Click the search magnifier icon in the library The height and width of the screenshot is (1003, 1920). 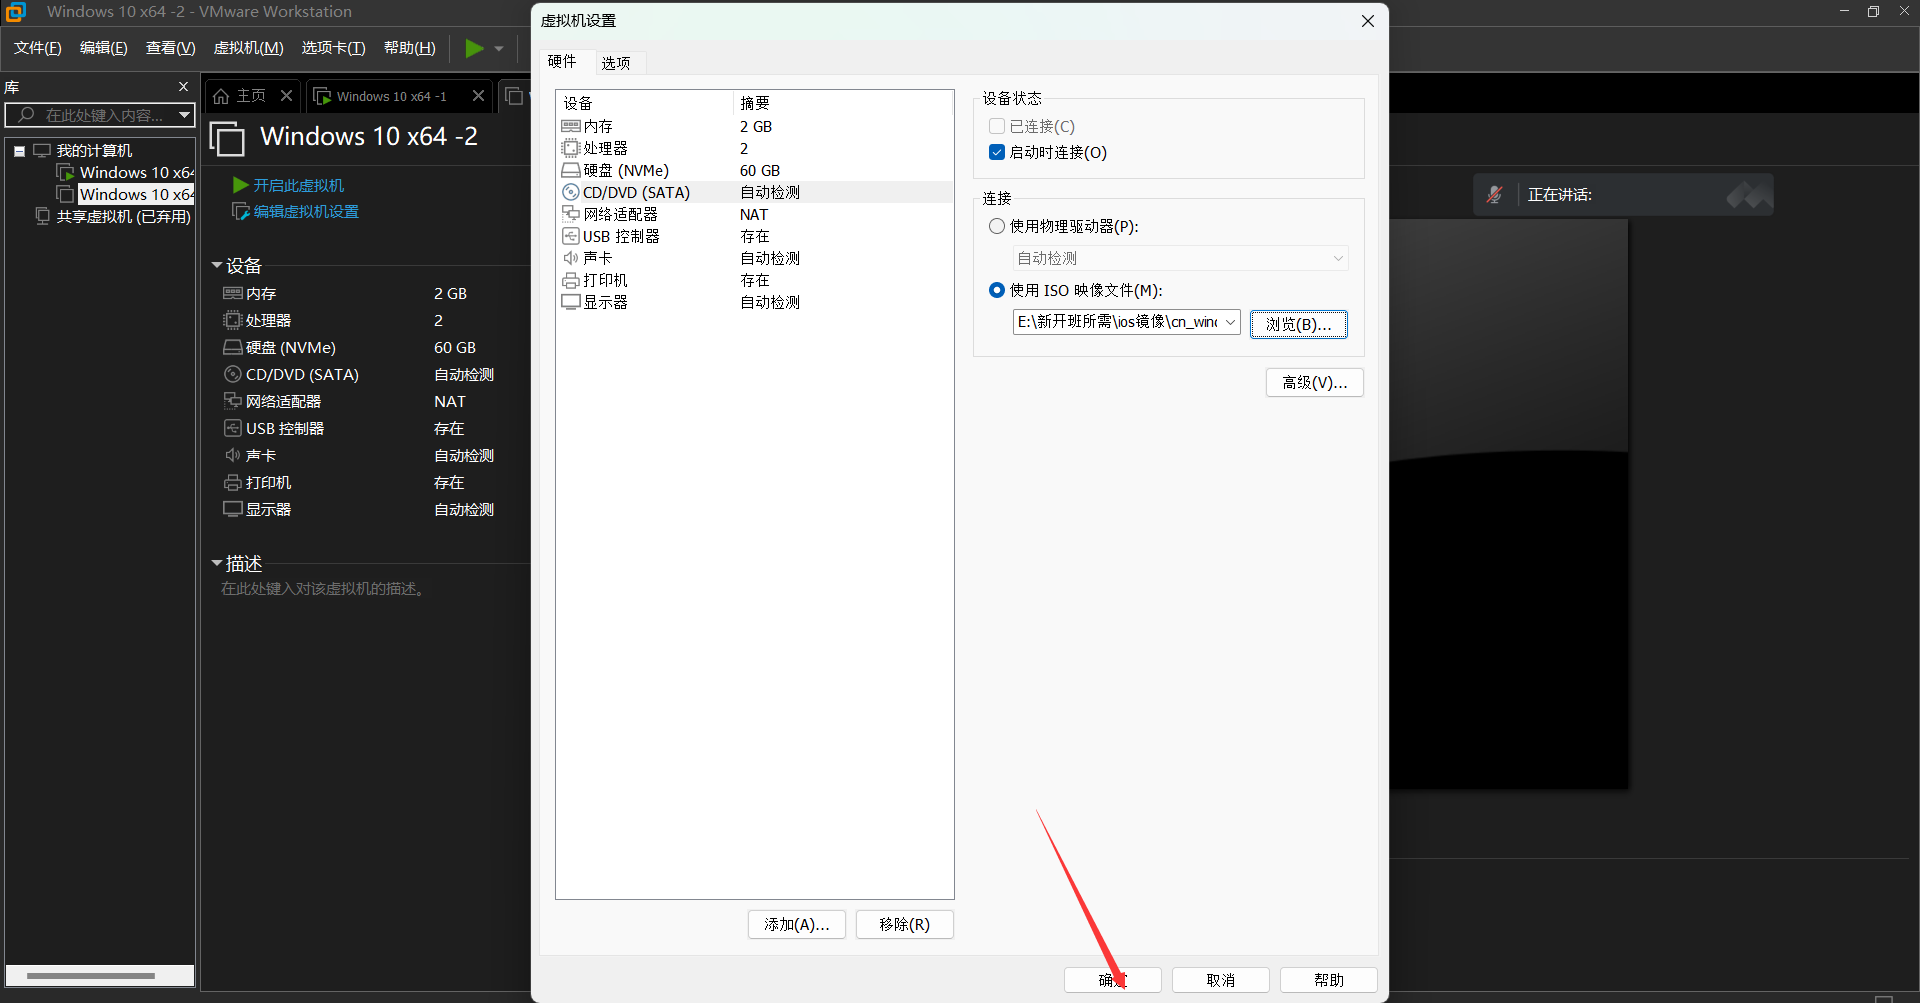pyautogui.click(x=27, y=115)
